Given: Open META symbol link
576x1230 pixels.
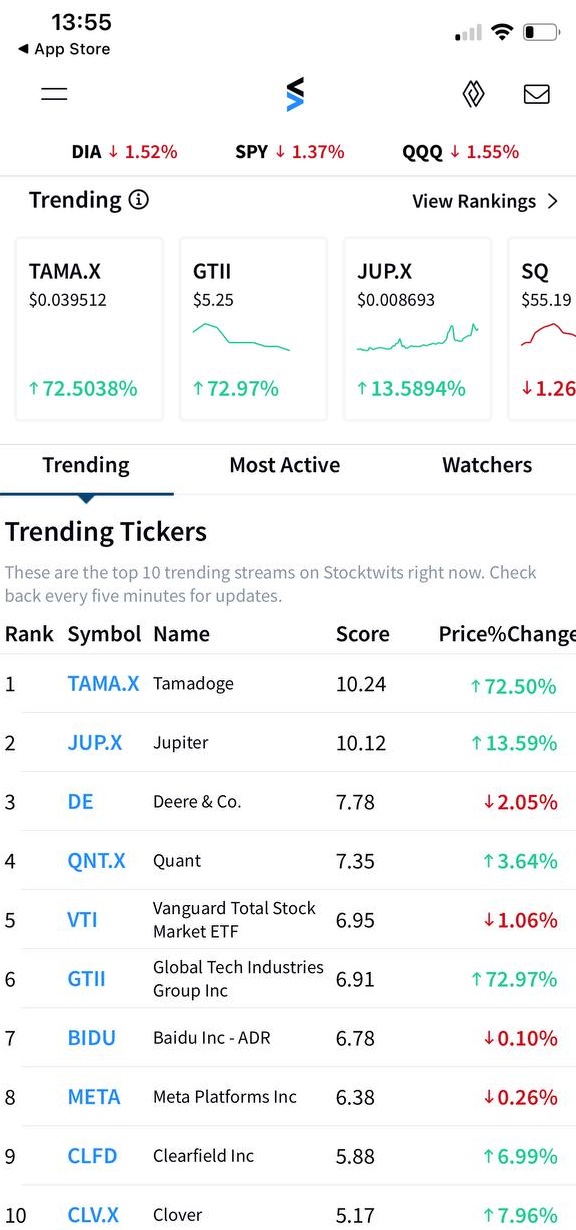Looking at the screenshot, I should pyautogui.click(x=94, y=1097).
